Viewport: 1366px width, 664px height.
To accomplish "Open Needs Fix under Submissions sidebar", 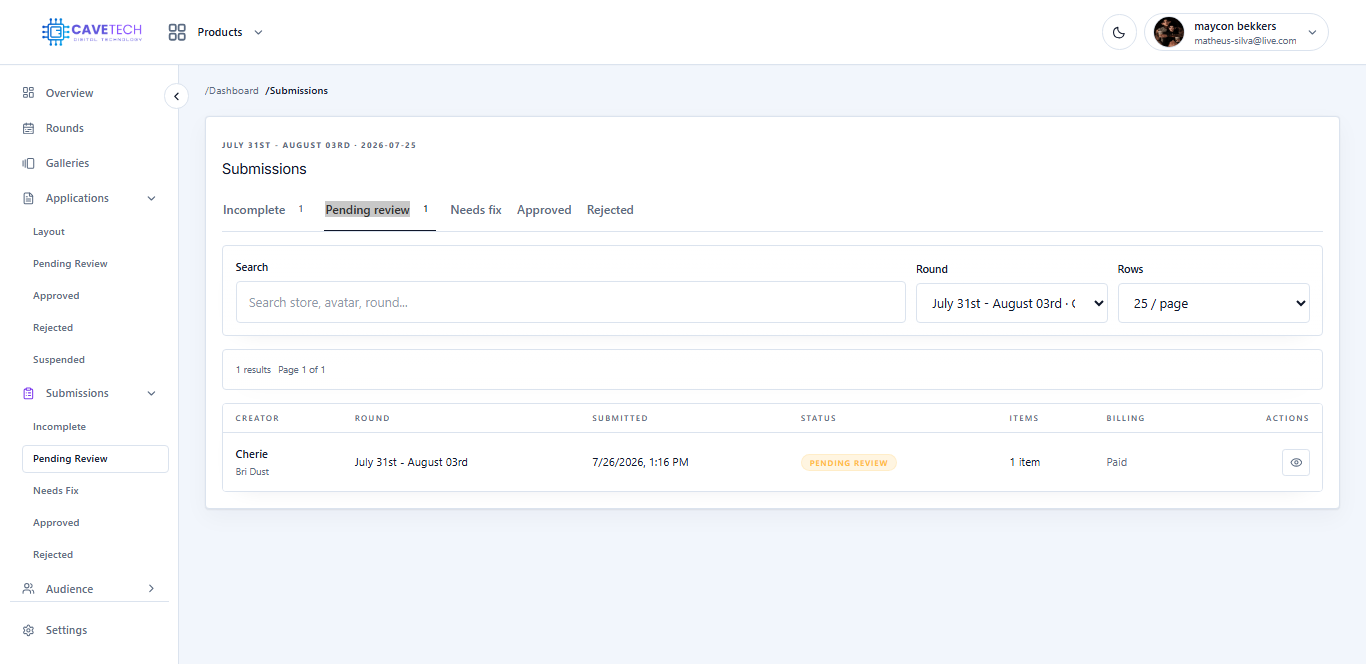I will pyautogui.click(x=56, y=491).
